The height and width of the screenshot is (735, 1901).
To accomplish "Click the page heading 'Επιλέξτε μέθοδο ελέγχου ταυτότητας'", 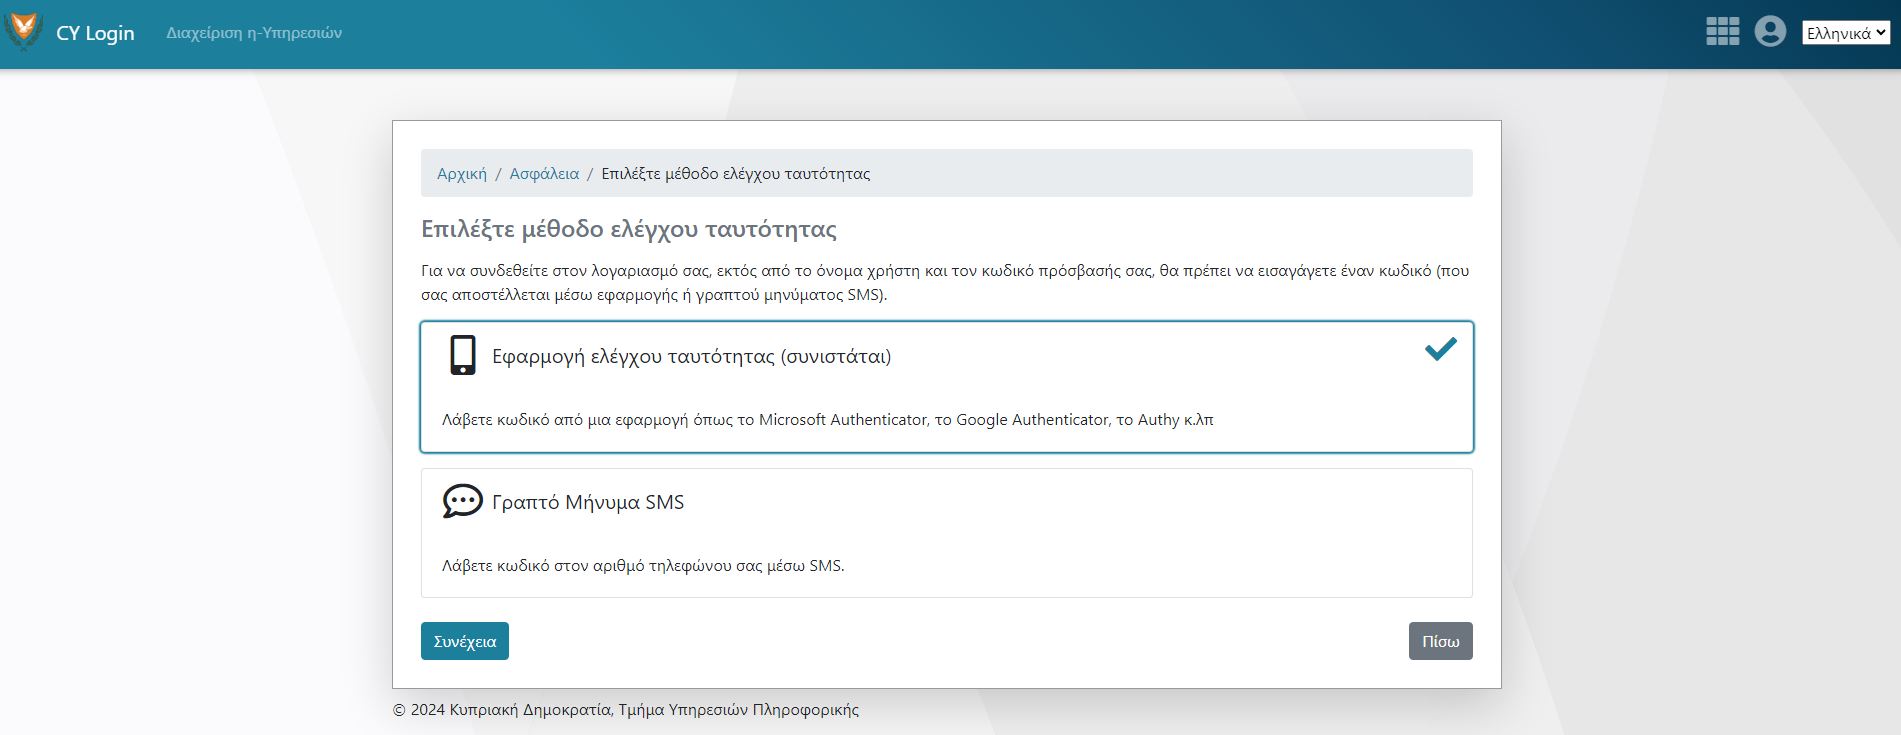I will click(628, 229).
